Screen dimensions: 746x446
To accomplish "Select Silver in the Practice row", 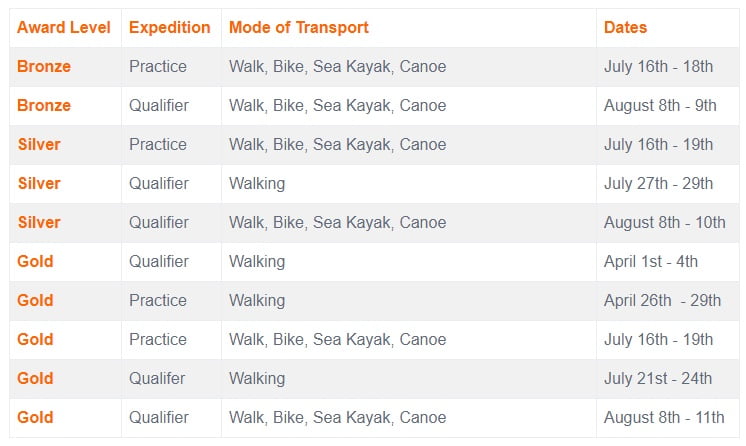I will point(39,145).
